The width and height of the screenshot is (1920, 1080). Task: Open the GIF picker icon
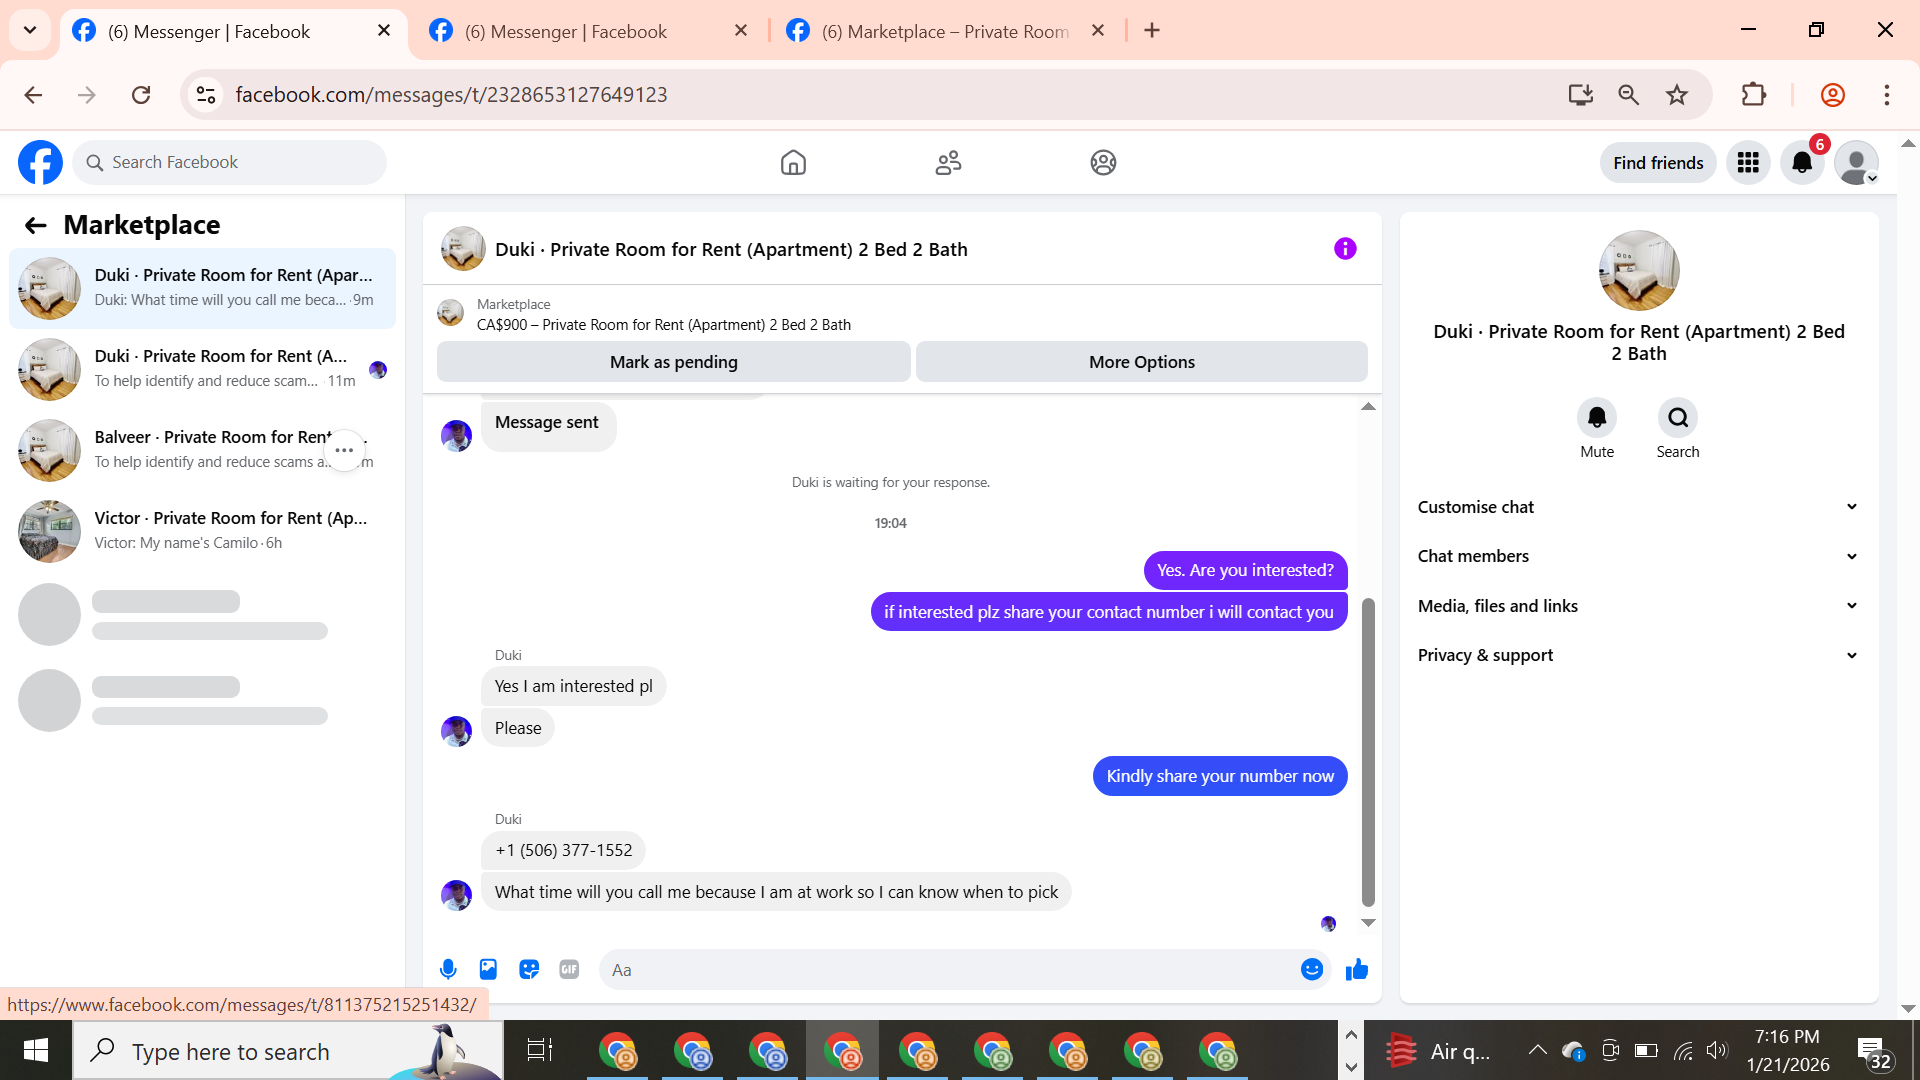pyautogui.click(x=569, y=969)
